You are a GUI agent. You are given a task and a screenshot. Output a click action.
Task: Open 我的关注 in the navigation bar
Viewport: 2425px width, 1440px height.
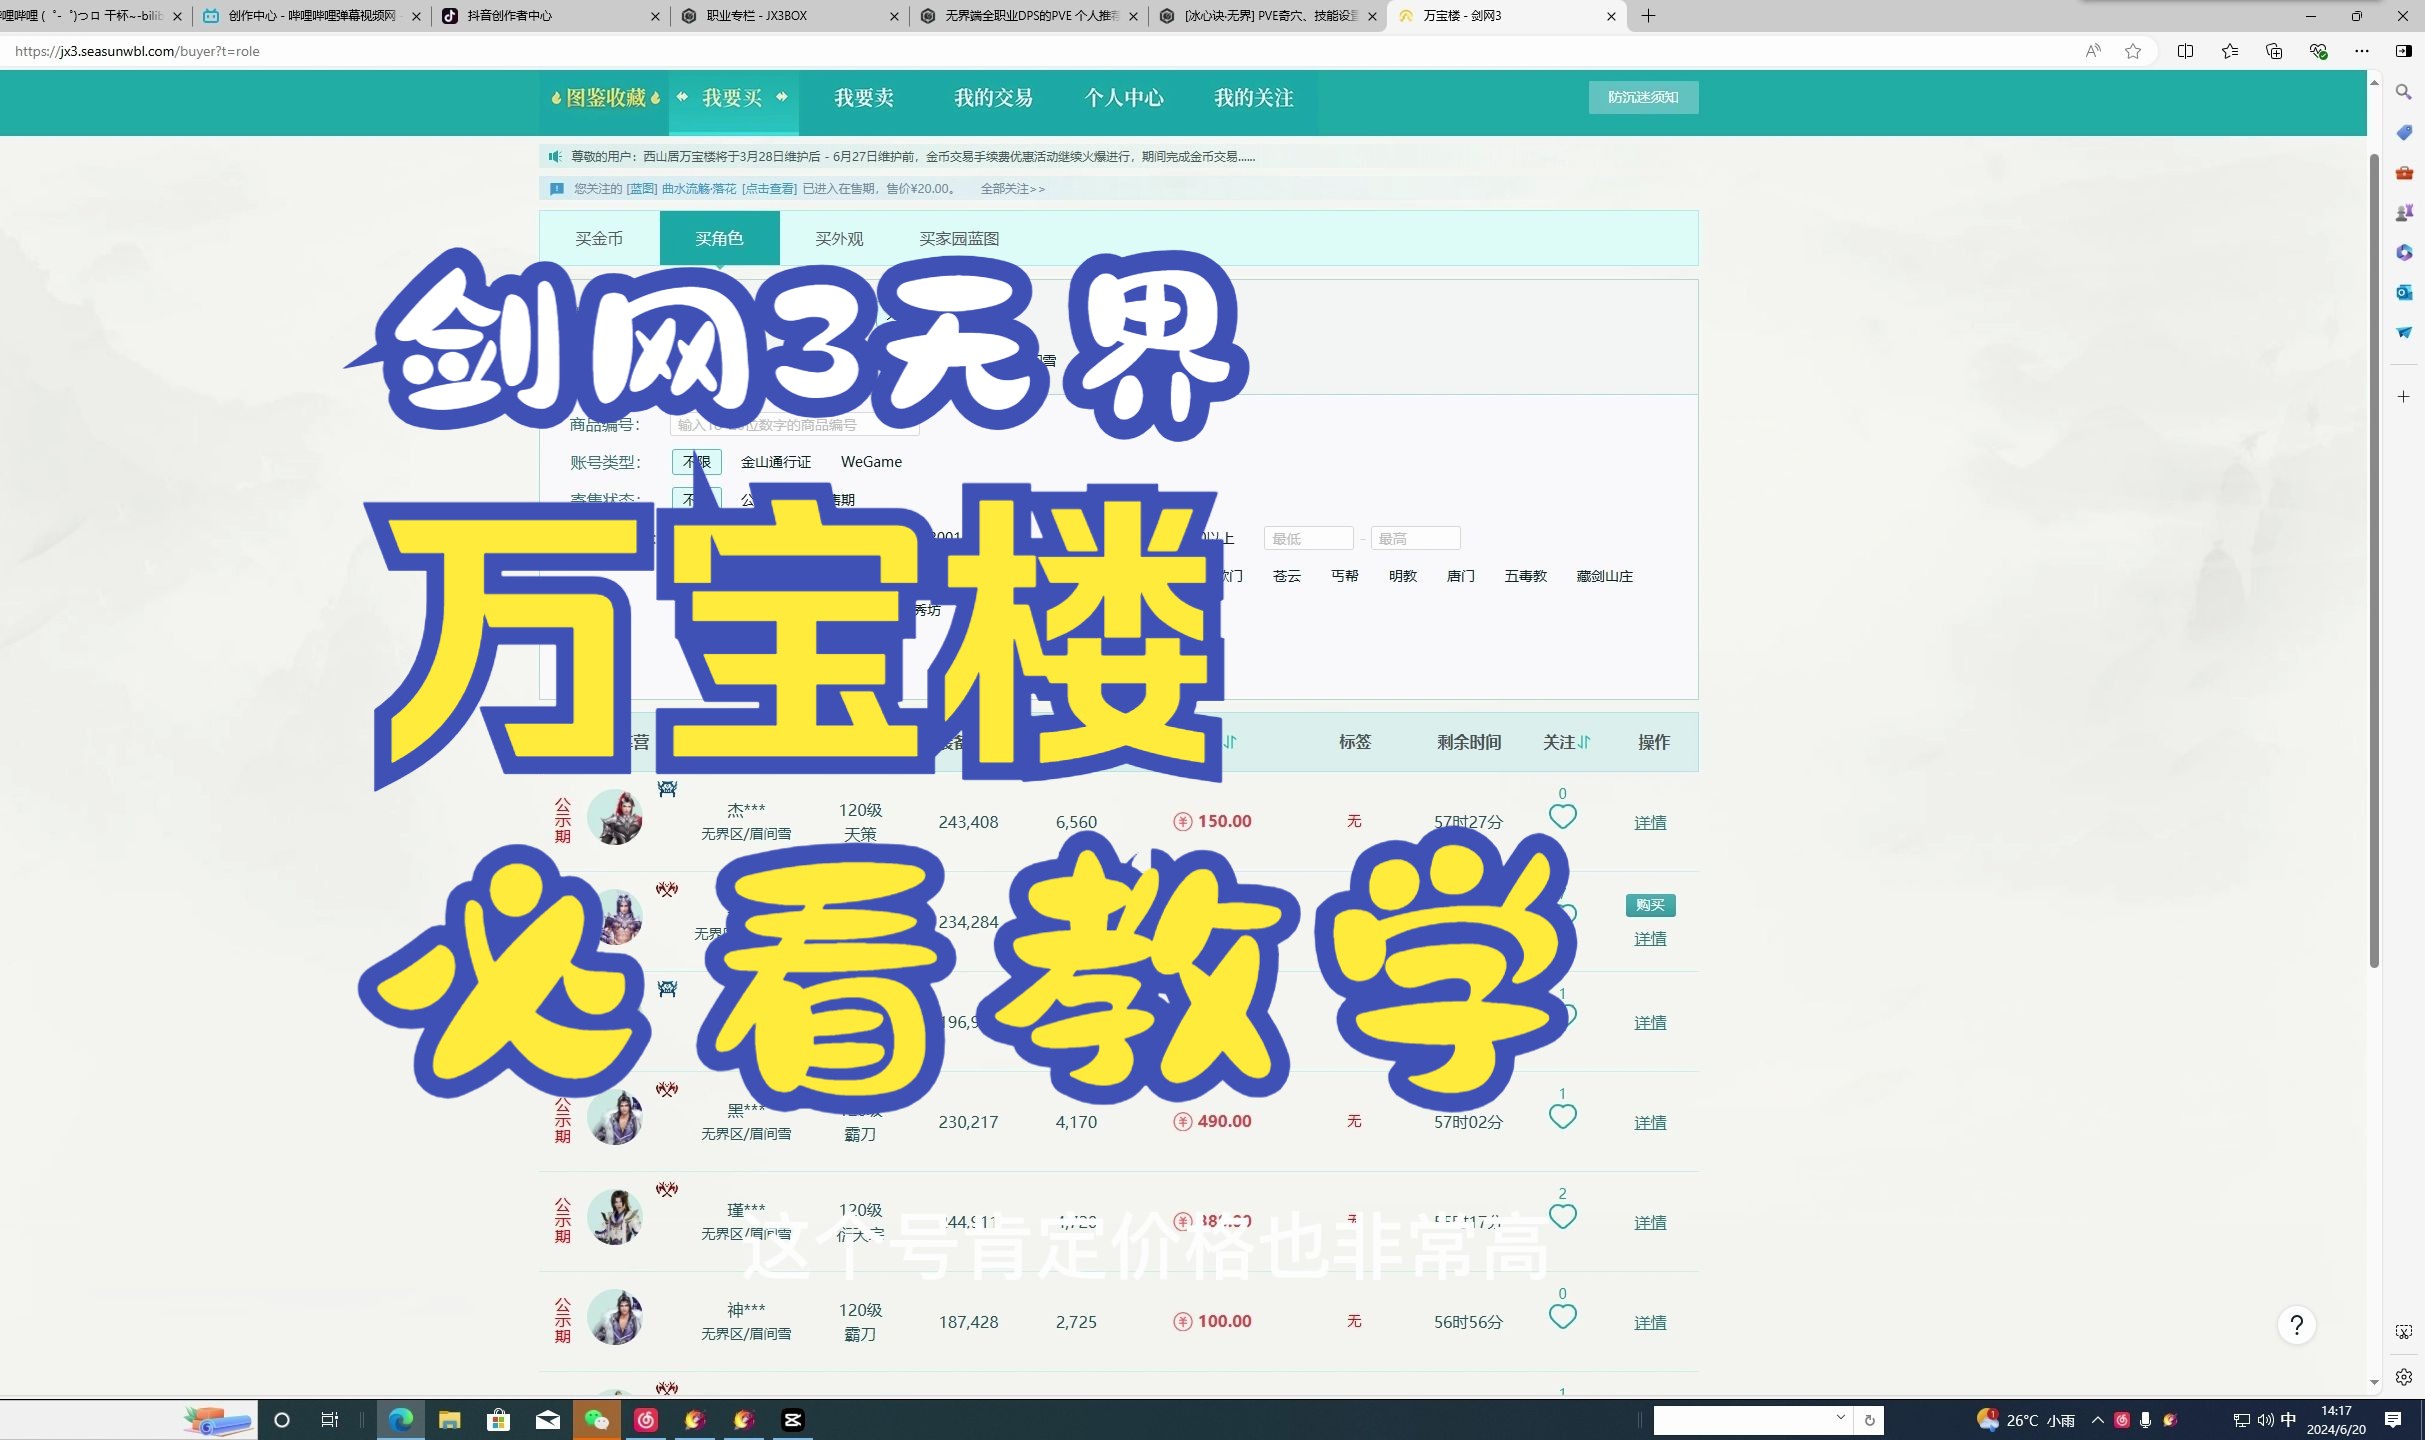tap(1254, 98)
